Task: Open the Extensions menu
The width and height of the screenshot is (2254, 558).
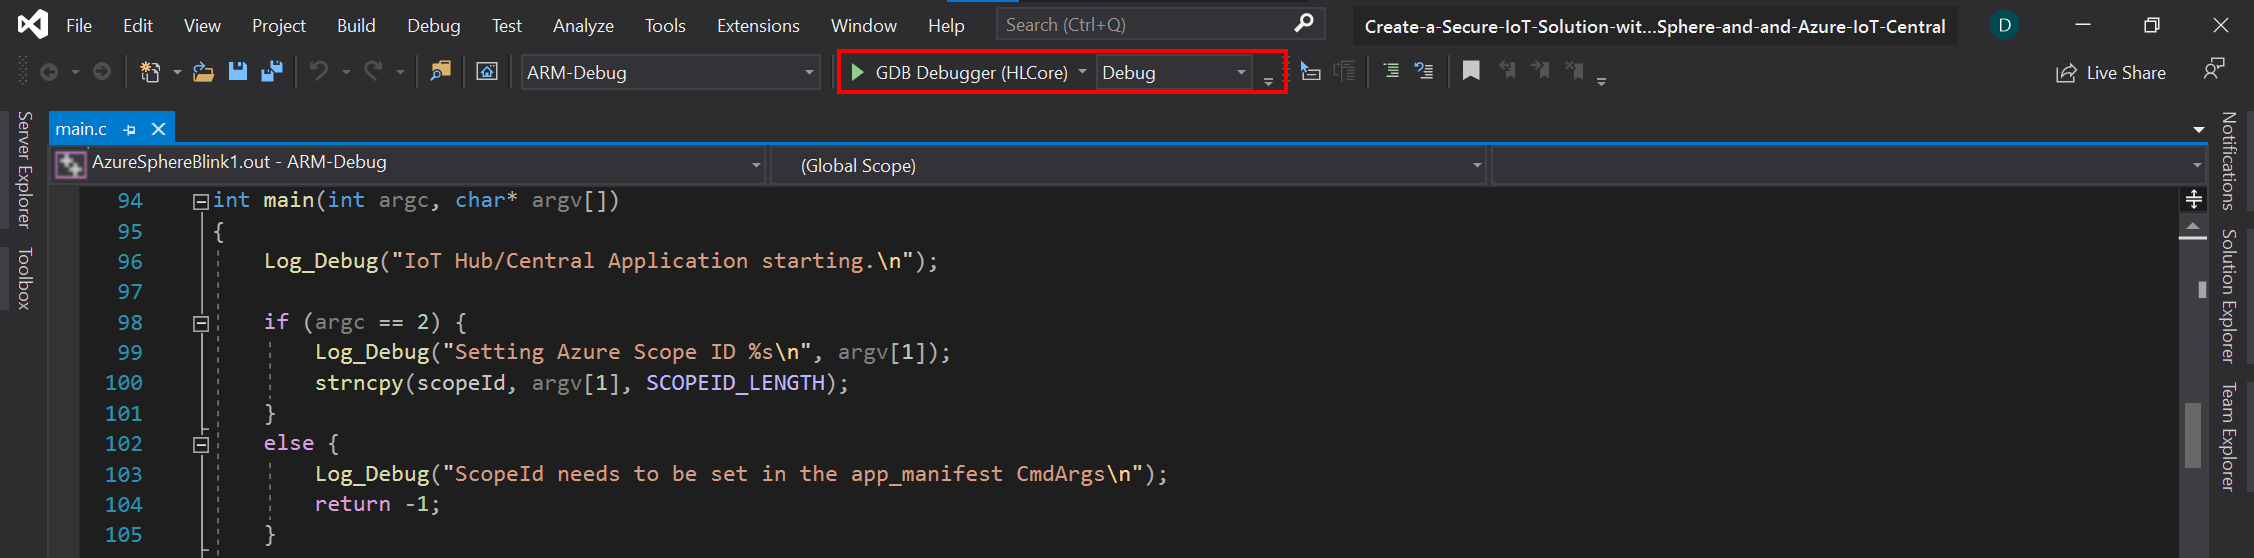Action: 758,26
